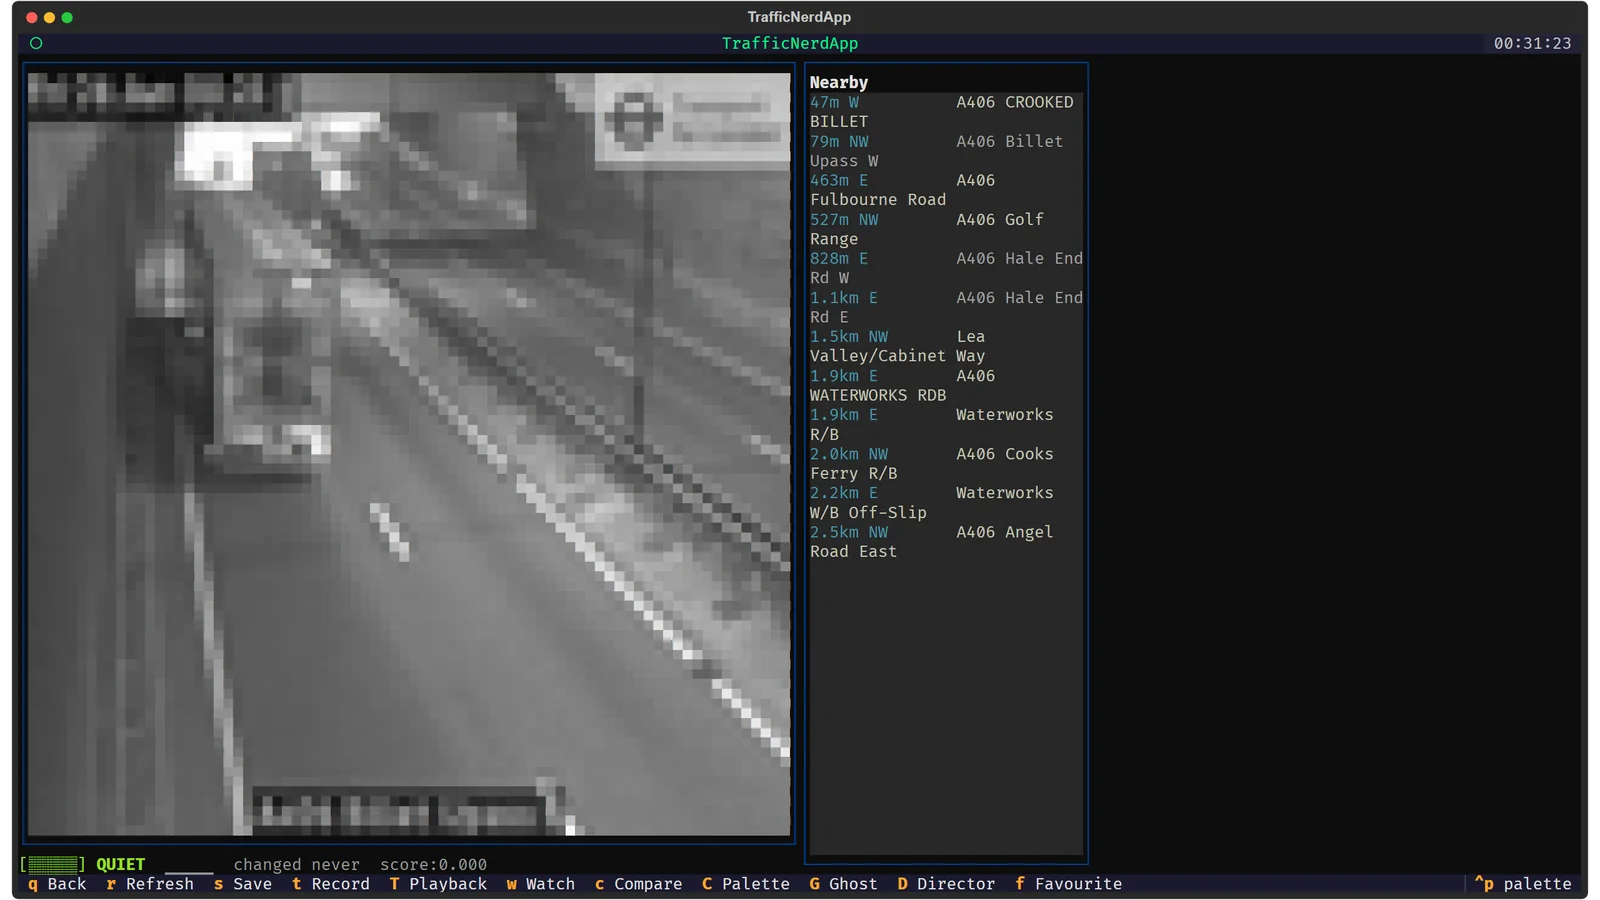Select nearby camera A406 Hale End Rd E
This screenshot has width=1600, height=900.
click(946, 307)
